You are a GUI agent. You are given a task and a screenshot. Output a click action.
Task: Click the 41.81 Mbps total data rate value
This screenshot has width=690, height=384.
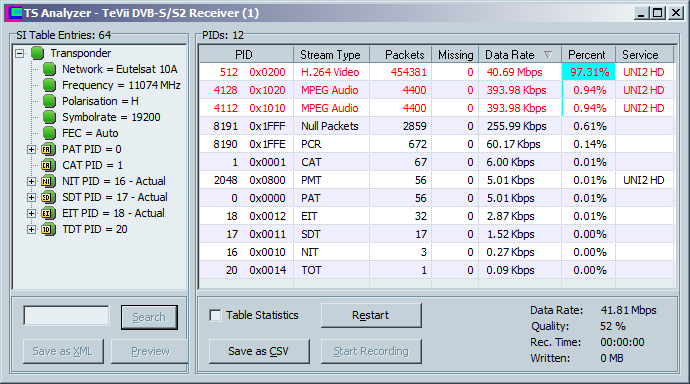point(628,310)
